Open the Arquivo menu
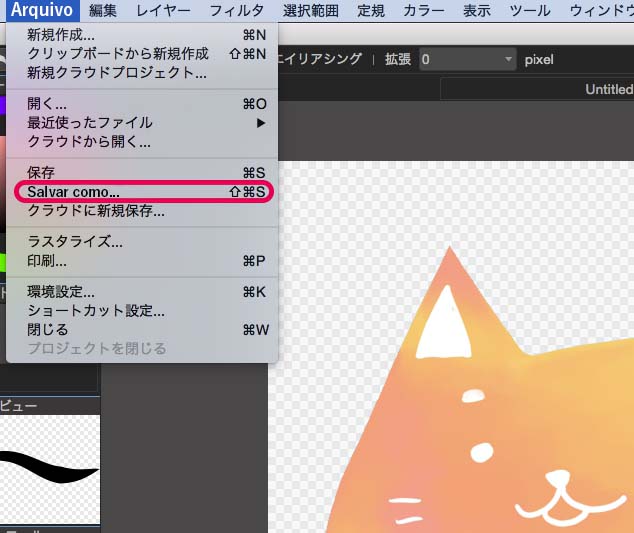 (x=42, y=10)
